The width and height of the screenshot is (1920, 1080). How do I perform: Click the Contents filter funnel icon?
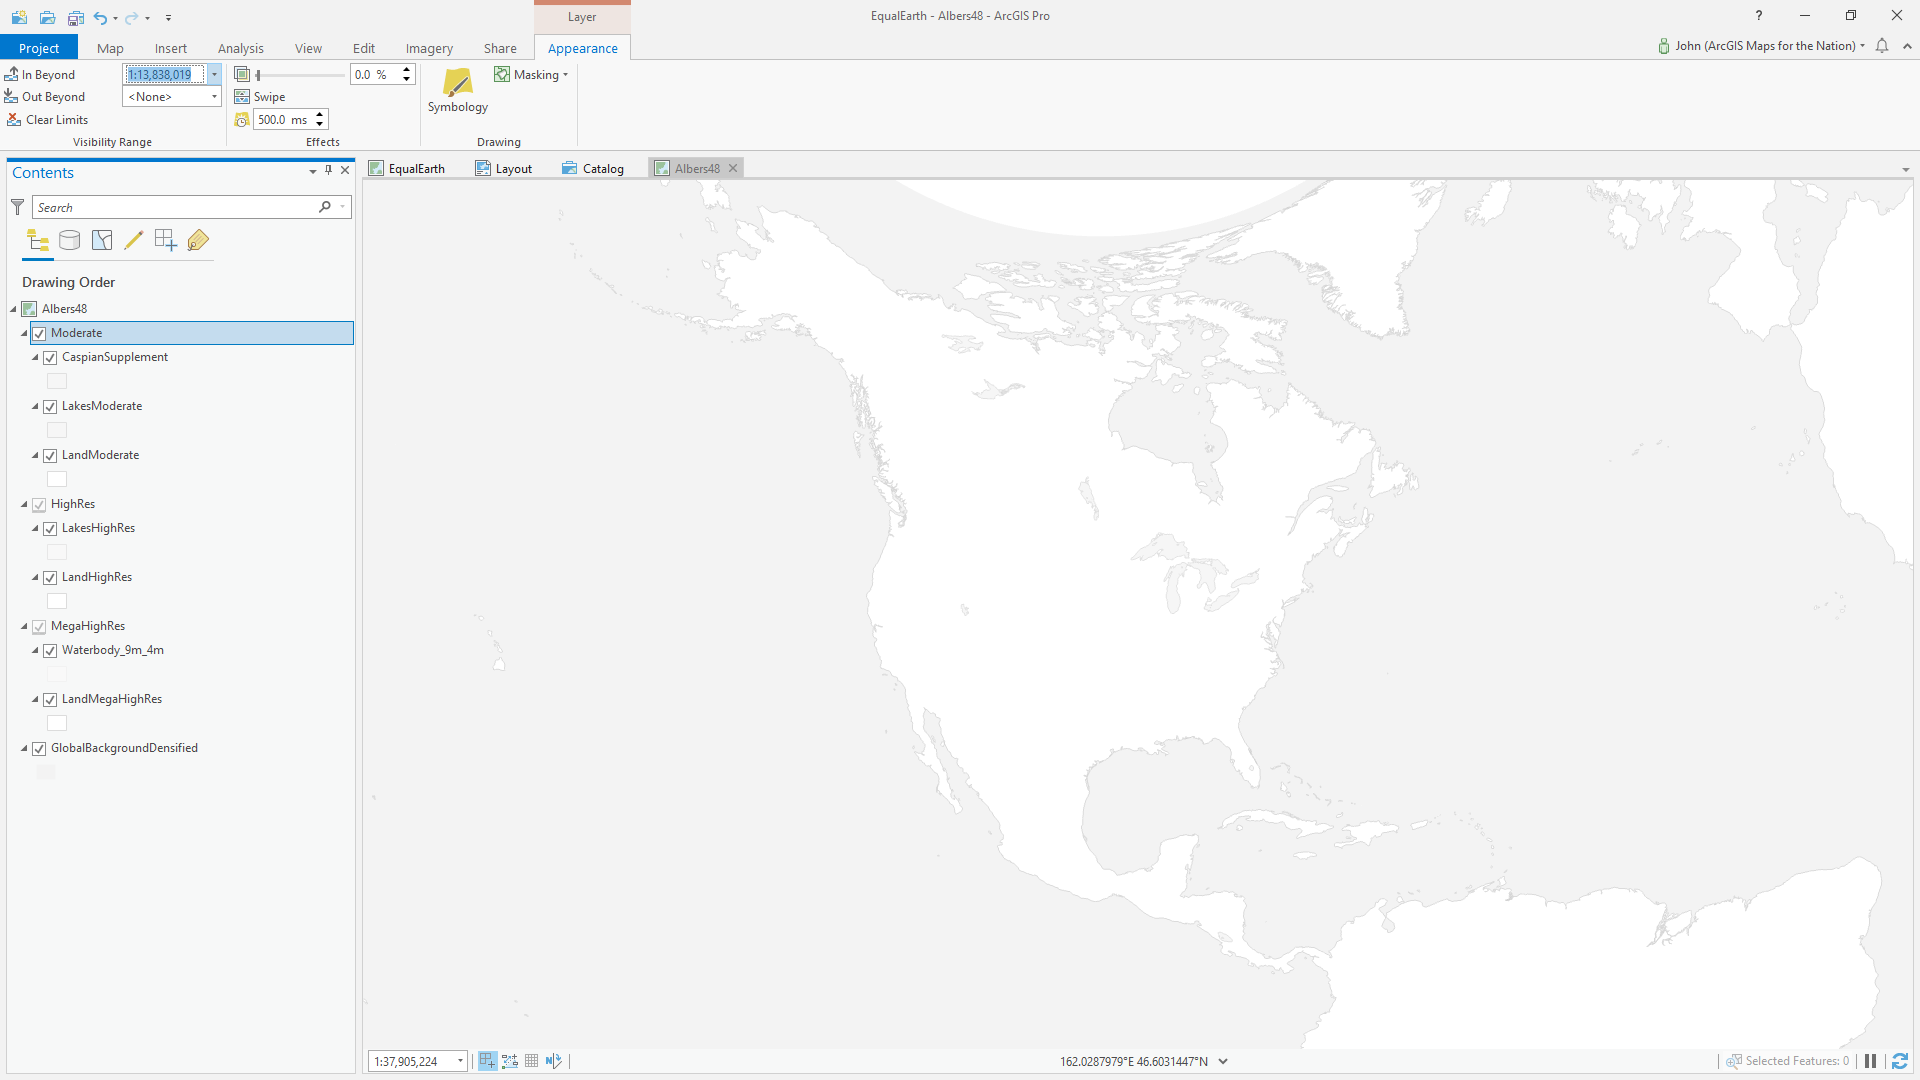tap(17, 207)
